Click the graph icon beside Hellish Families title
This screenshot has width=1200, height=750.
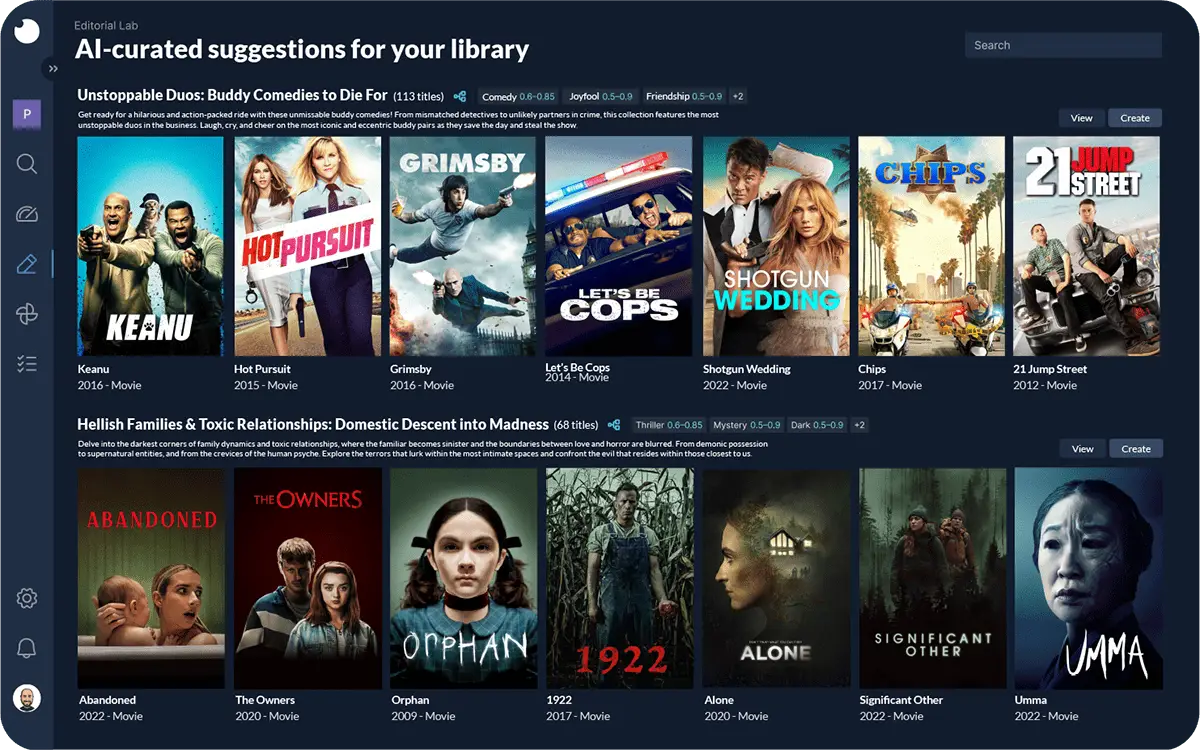tap(614, 425)
